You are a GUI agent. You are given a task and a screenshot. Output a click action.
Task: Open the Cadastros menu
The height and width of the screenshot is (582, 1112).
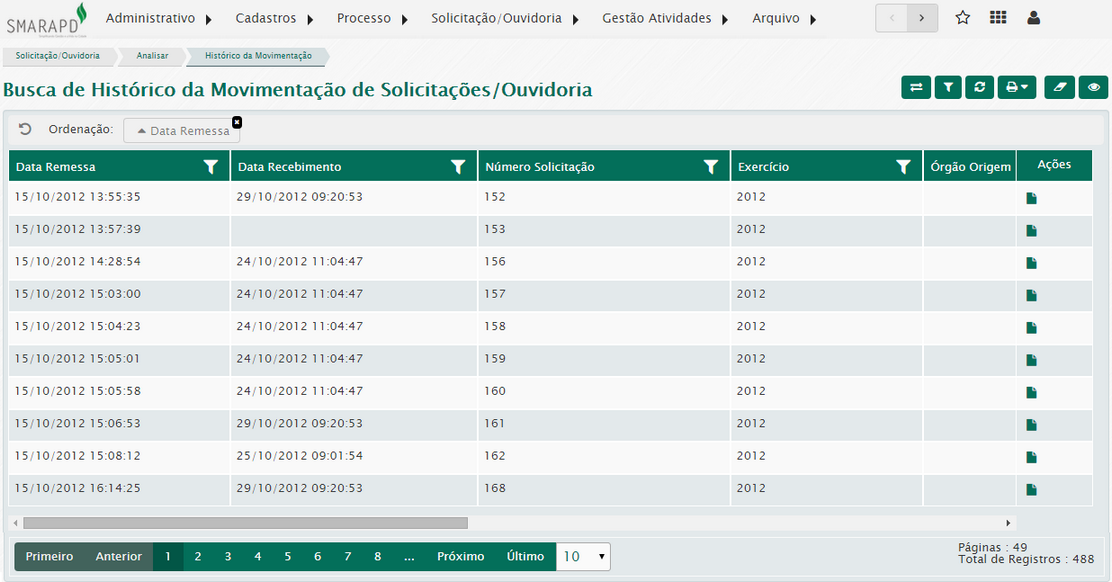pos(275,18)
